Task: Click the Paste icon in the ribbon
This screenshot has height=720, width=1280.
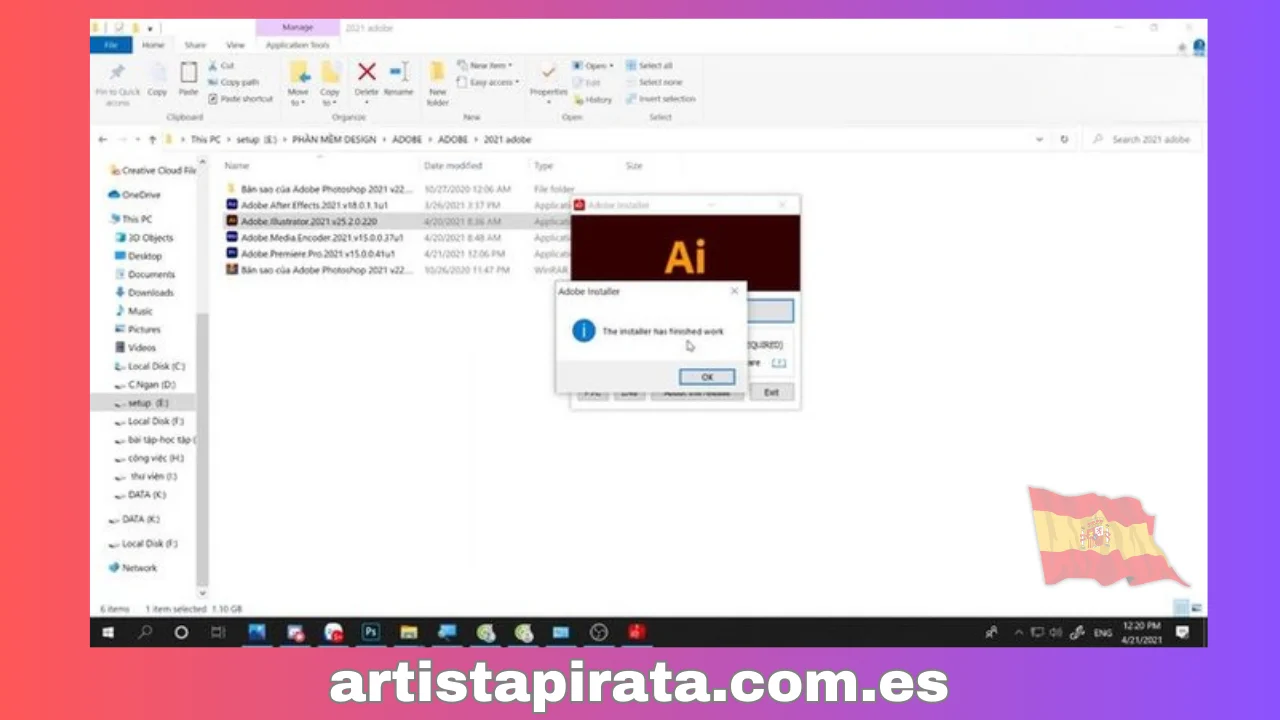Action: point(188,72)
